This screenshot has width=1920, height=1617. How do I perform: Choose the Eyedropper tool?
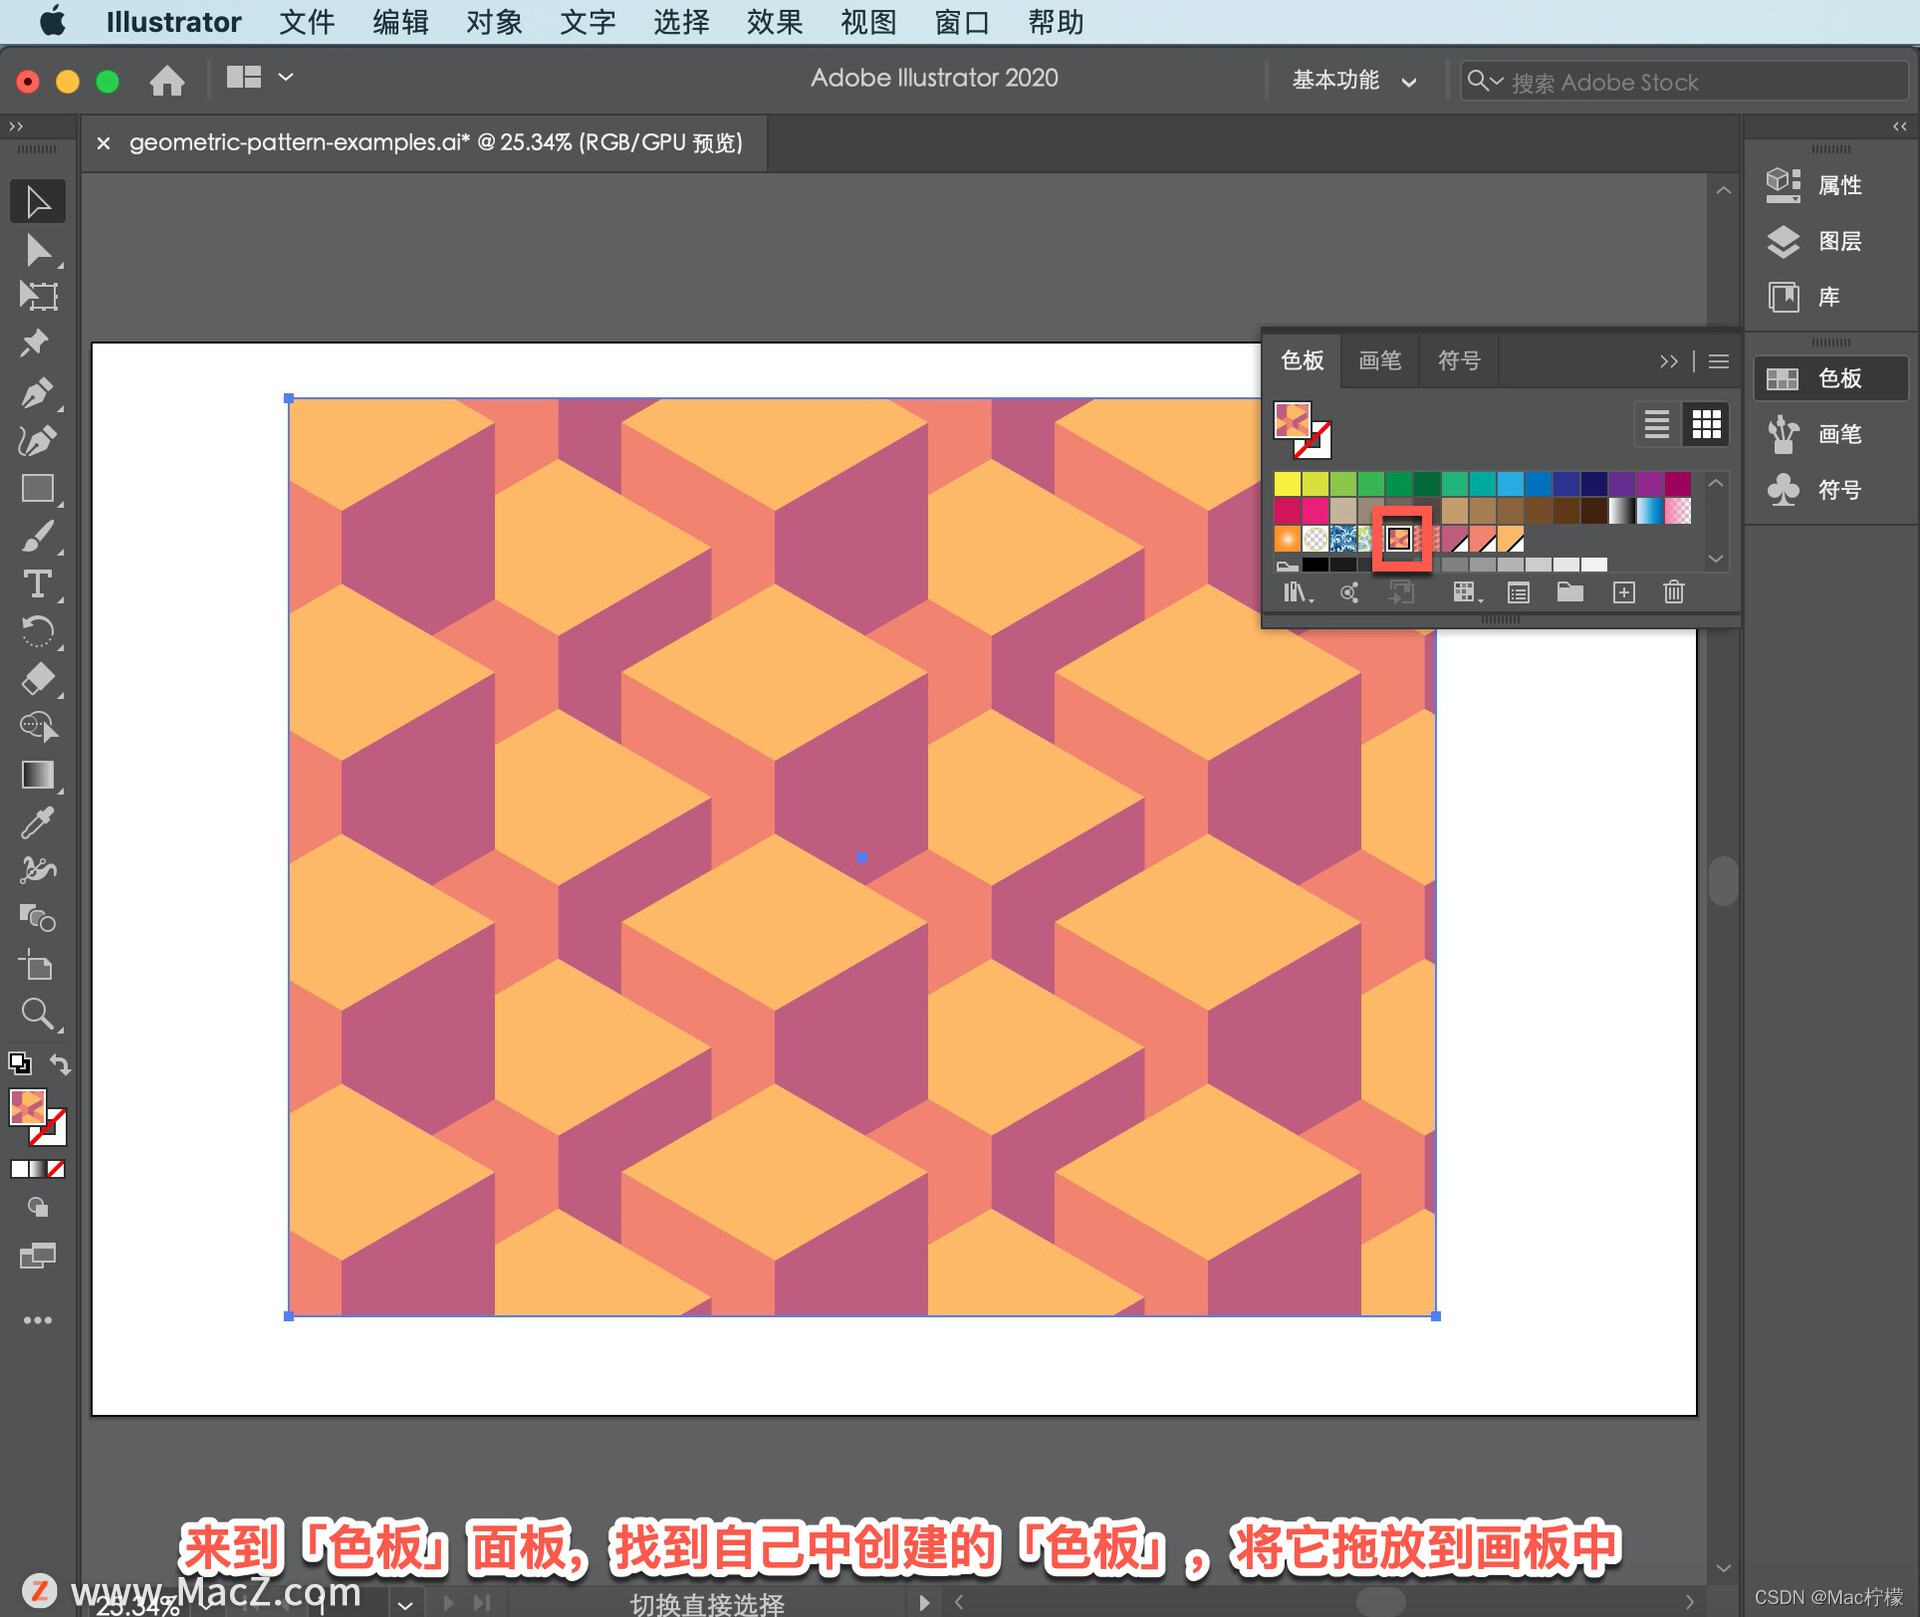point(37,822)
